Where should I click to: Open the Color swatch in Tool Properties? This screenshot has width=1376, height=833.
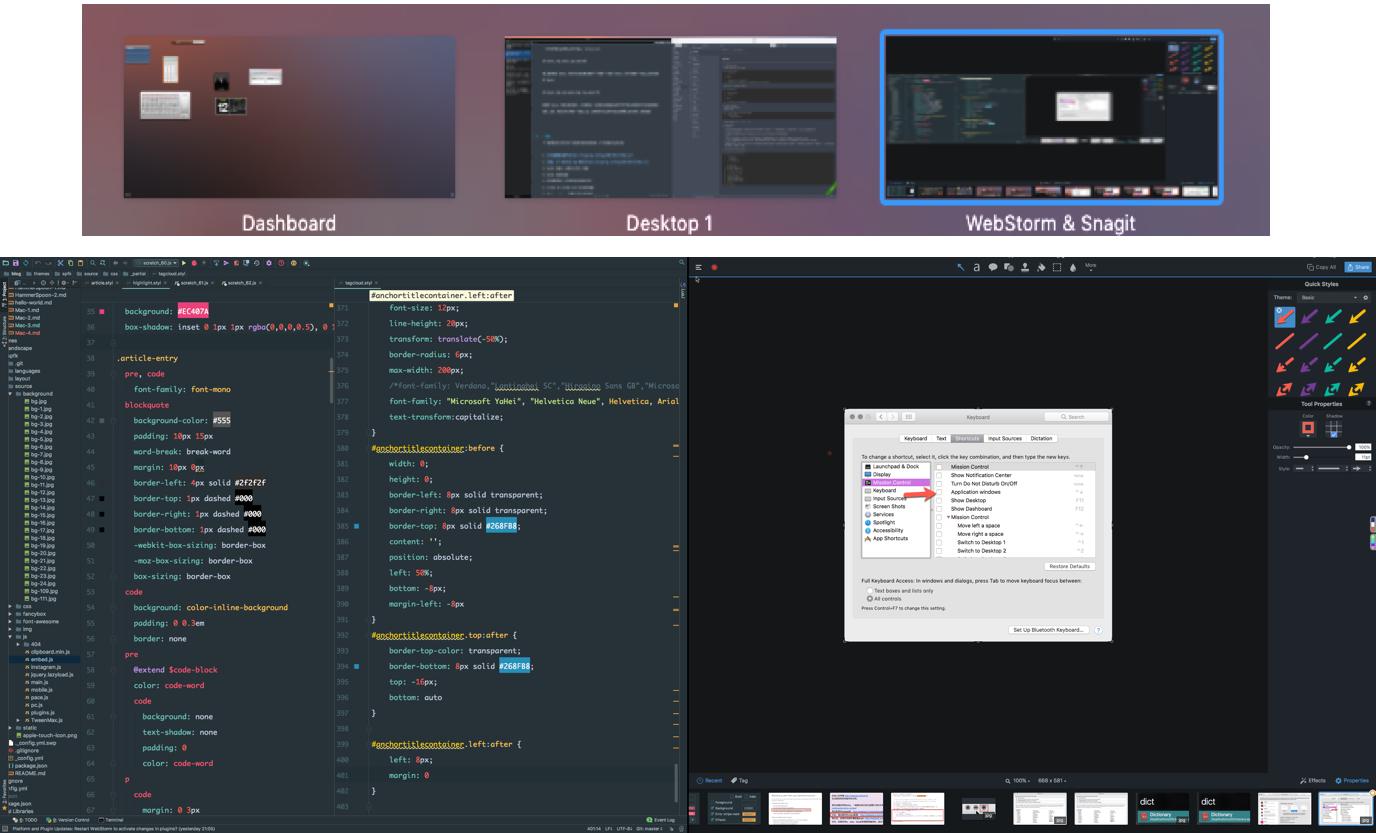coord(1307,429)
